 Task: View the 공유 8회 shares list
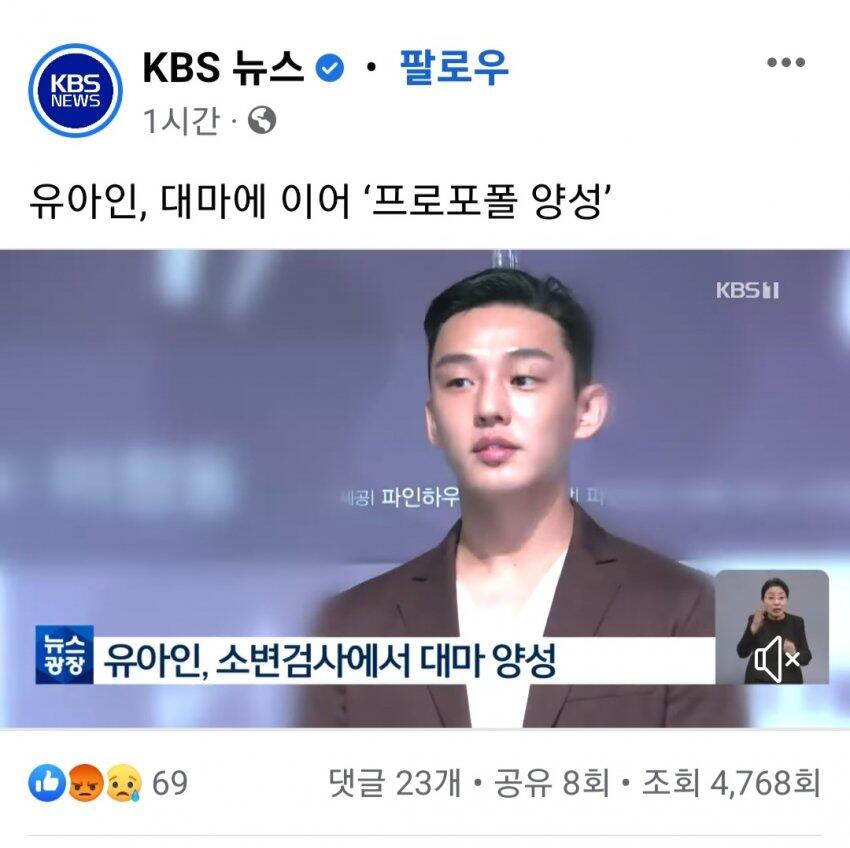coord(552,782)
